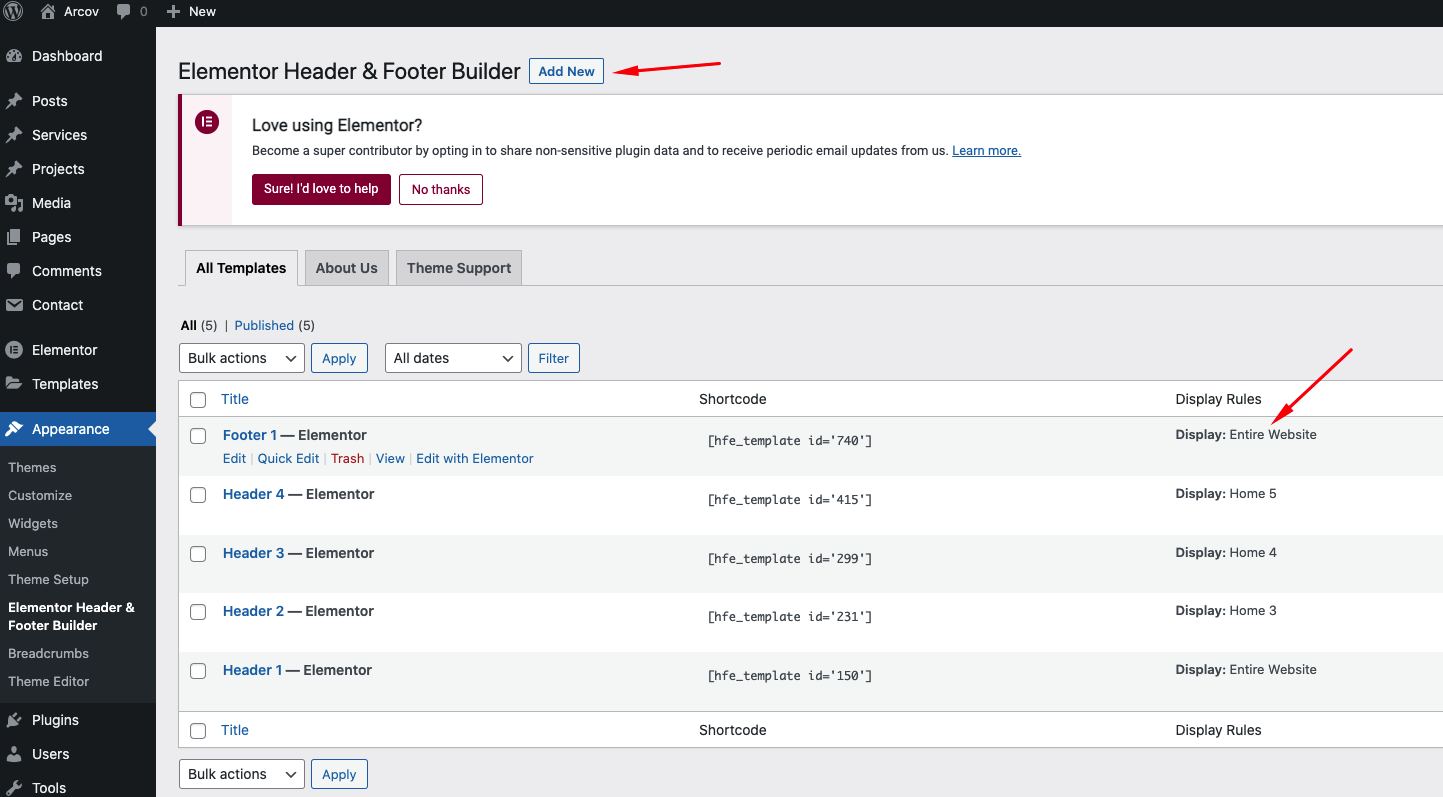Click the Elementor sidebar icon
This screenshot has height=797, width=1443.
tap(14, 350)
